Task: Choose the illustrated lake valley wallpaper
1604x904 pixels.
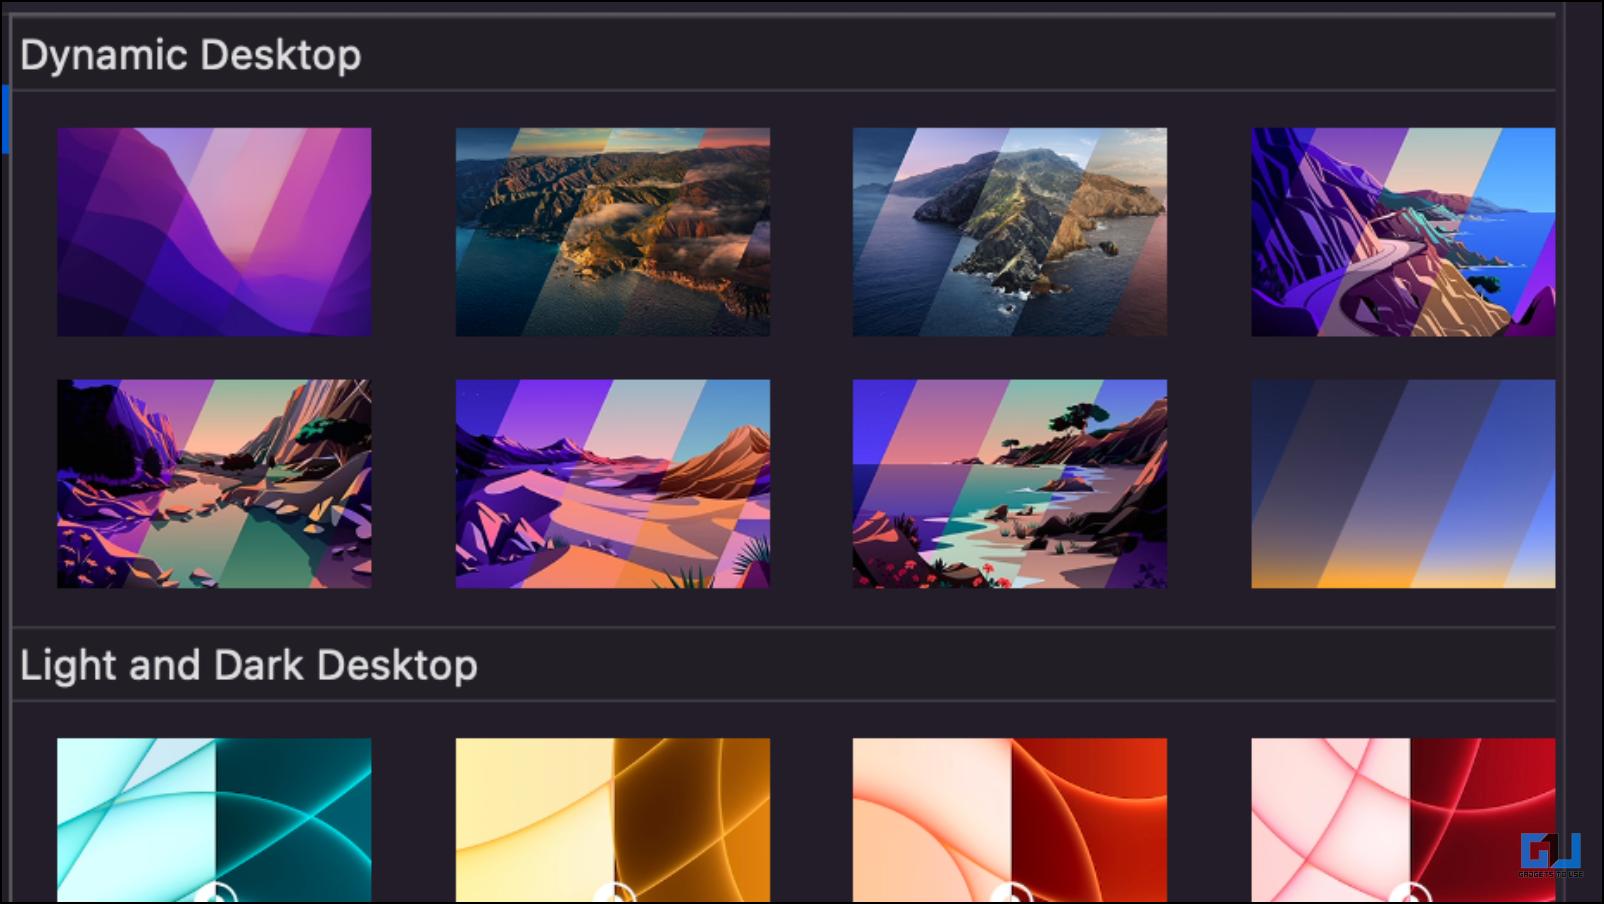Action: point(214,484)
